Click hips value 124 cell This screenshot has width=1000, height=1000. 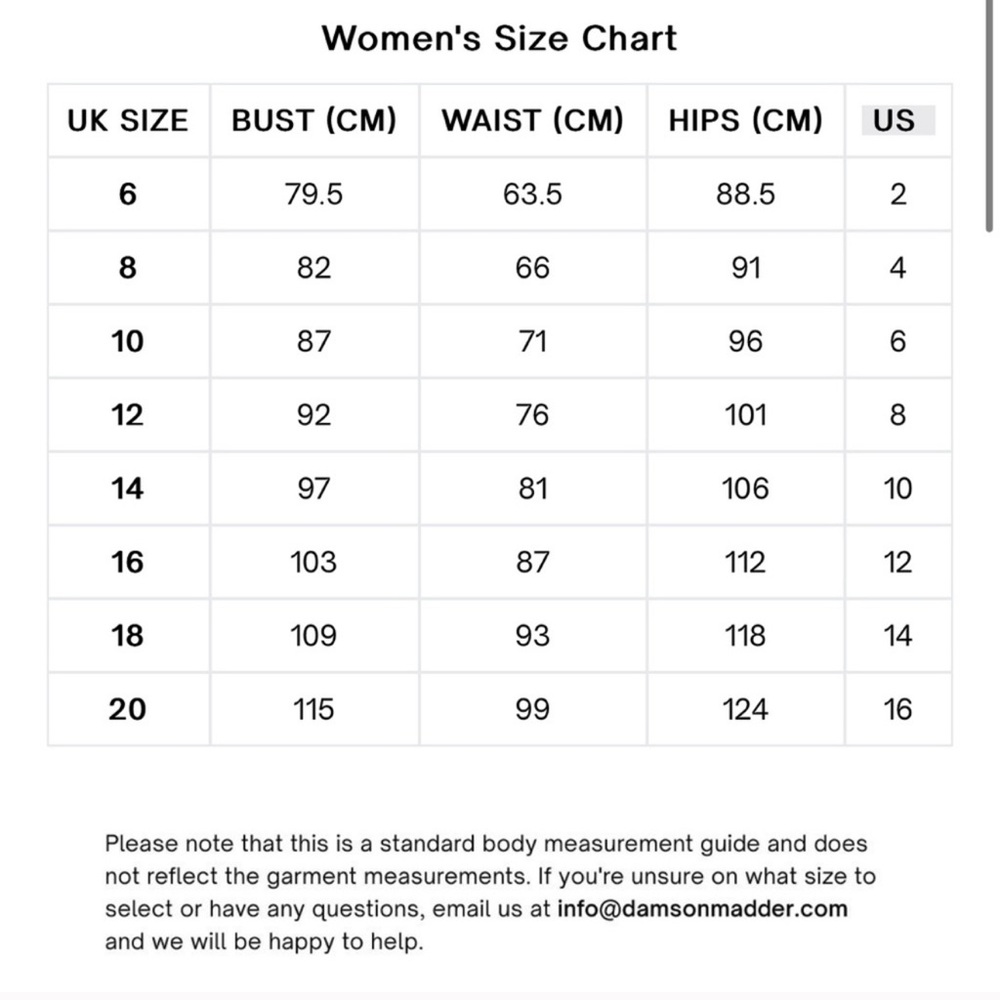click(x=746, y=709)
